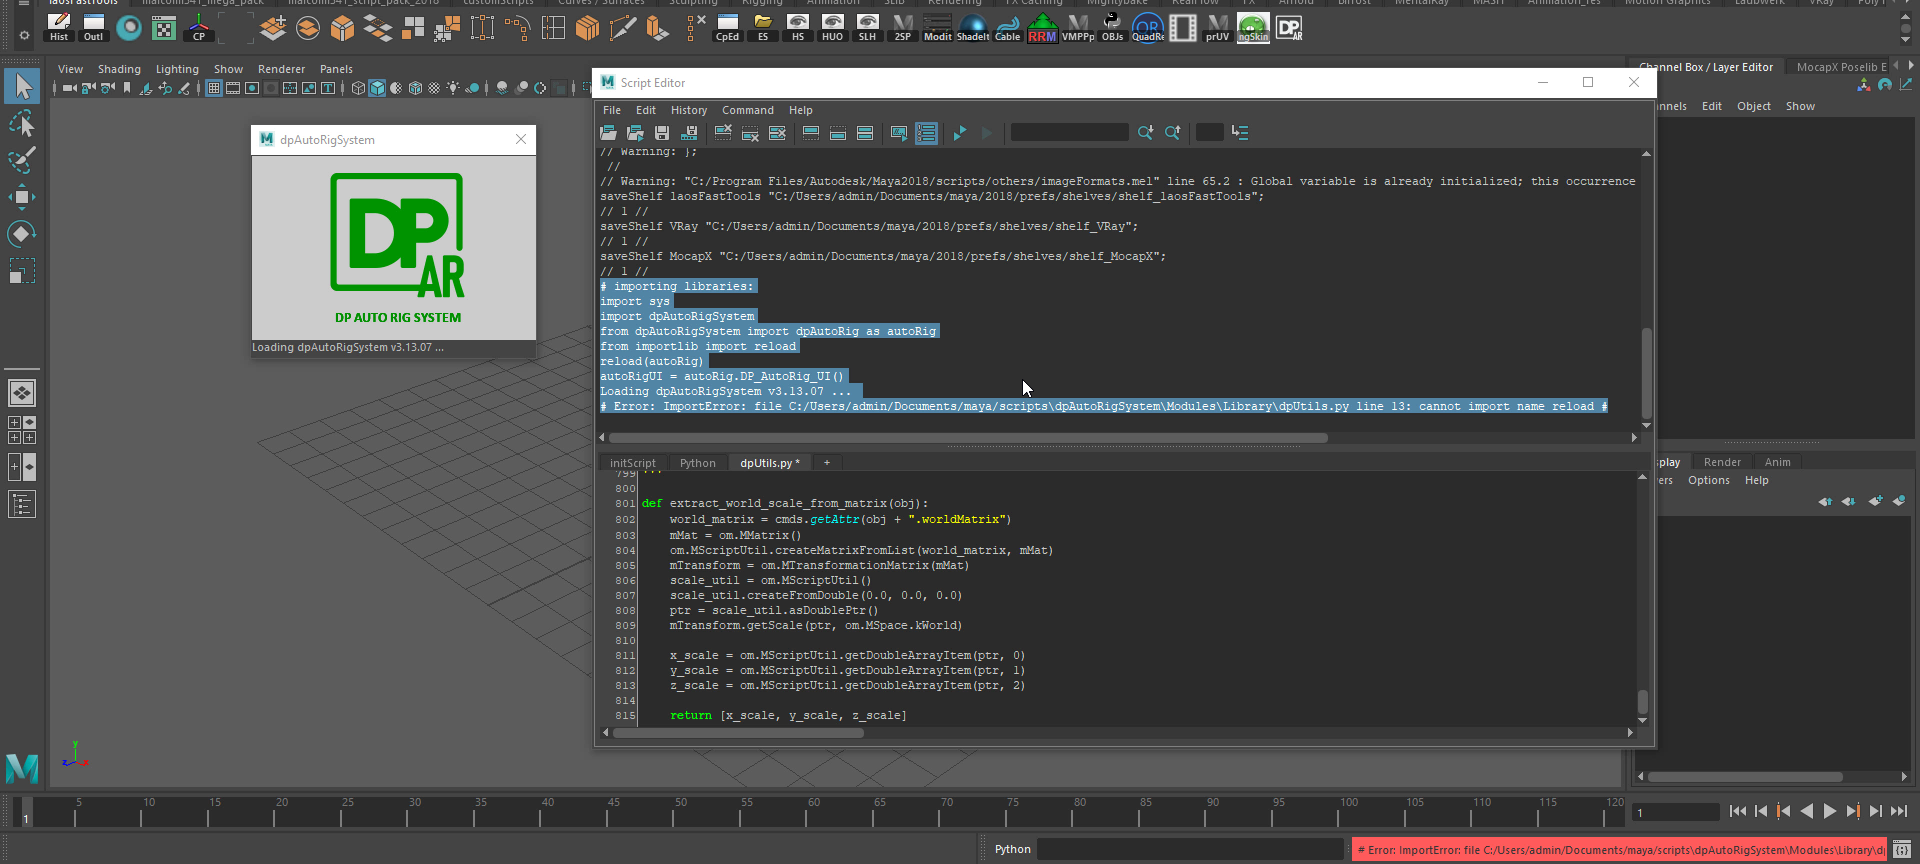Click Open Script folder icon
The width and height of the screenshot is (1920, 864).
[x=608, y=133]
